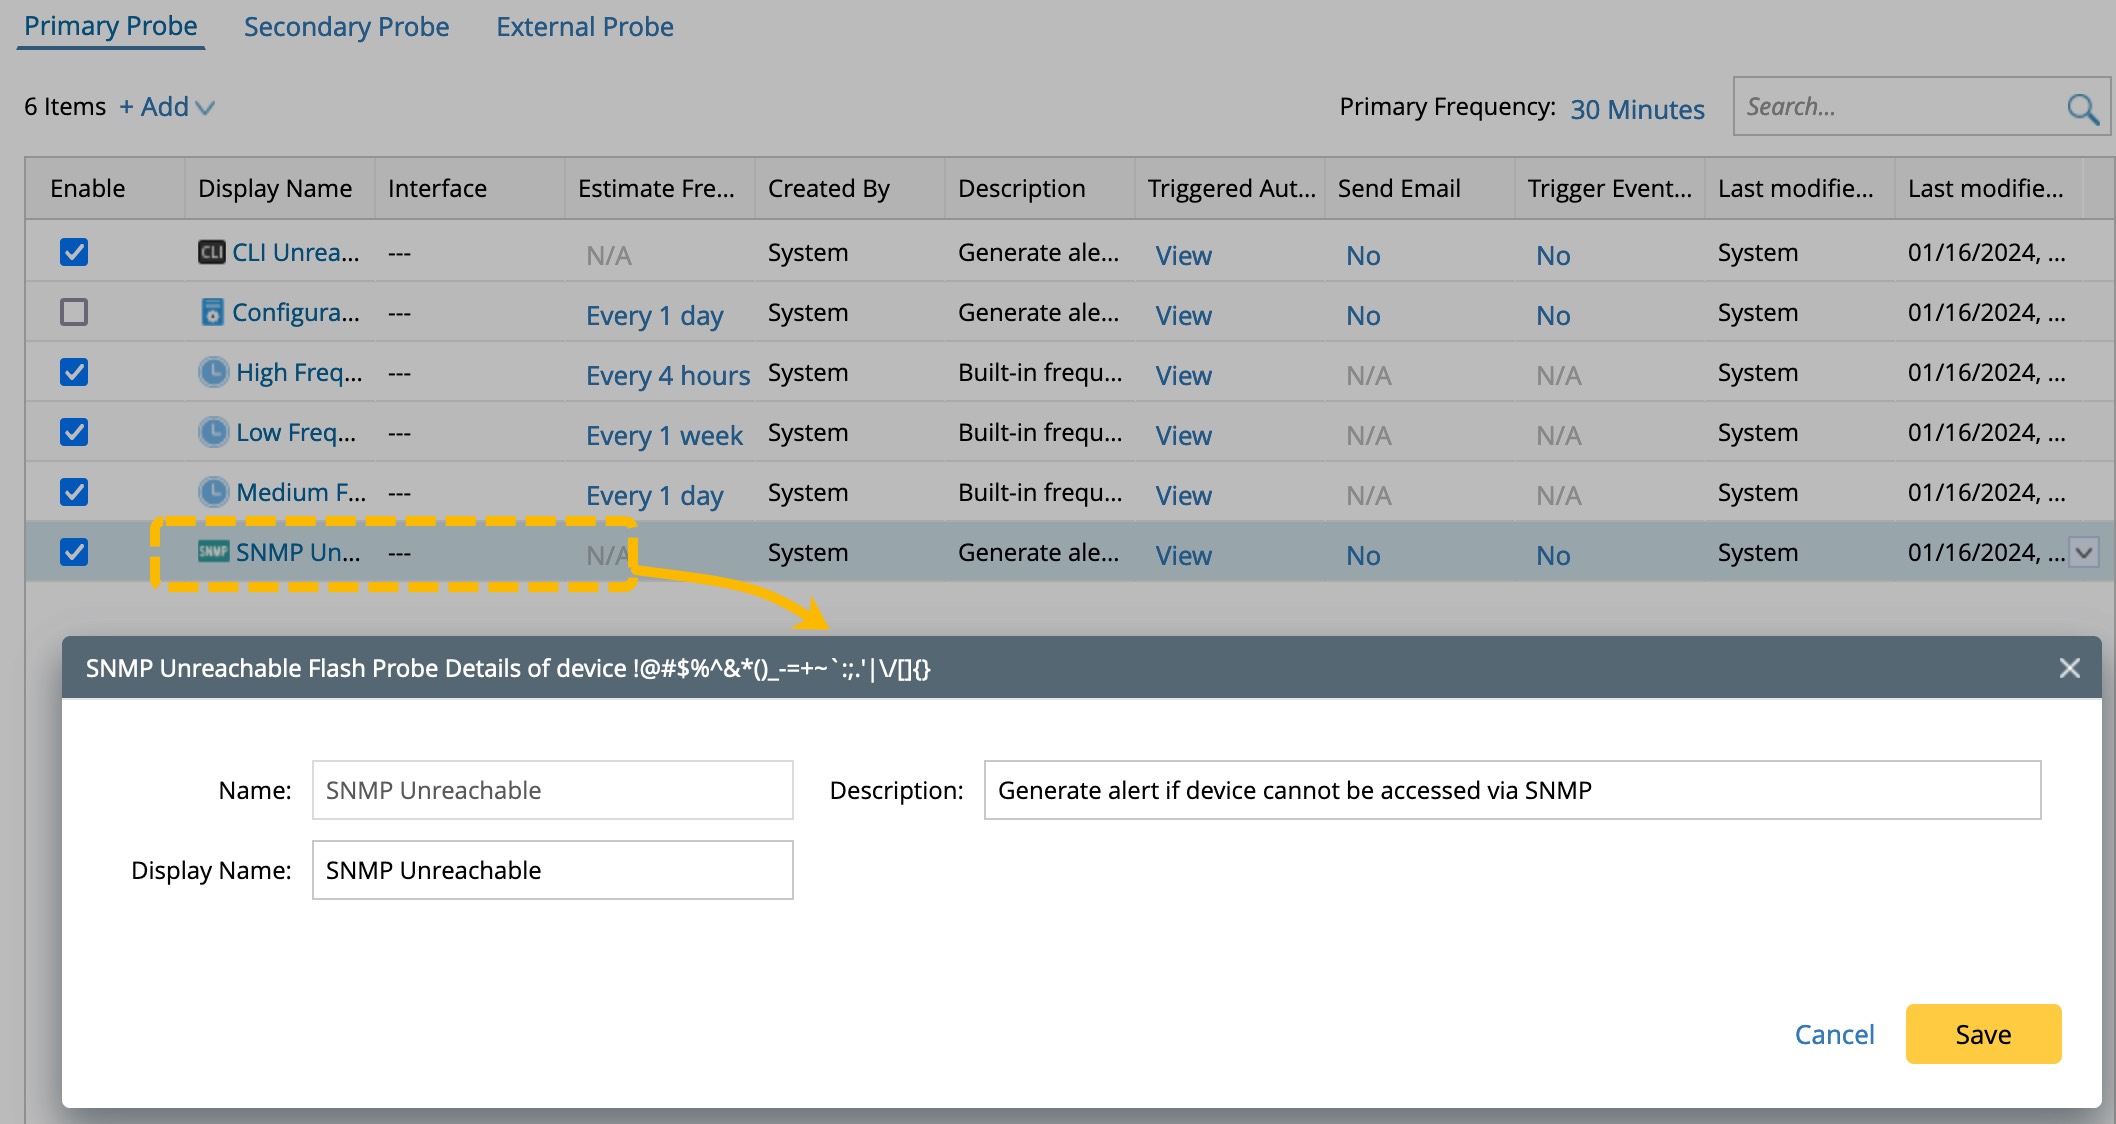Click the SNMP icon beside SNMP Unreachable
Screen dimensions: 2116x1124
pyautogui.click(x=213, y=552)
